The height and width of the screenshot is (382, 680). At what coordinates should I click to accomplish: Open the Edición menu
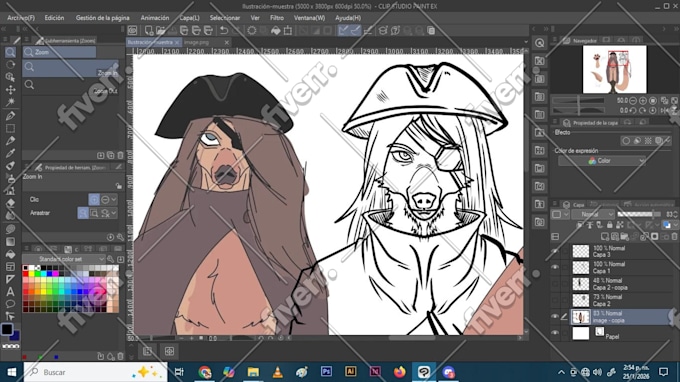pyautogui.click(x=54, y=18)
